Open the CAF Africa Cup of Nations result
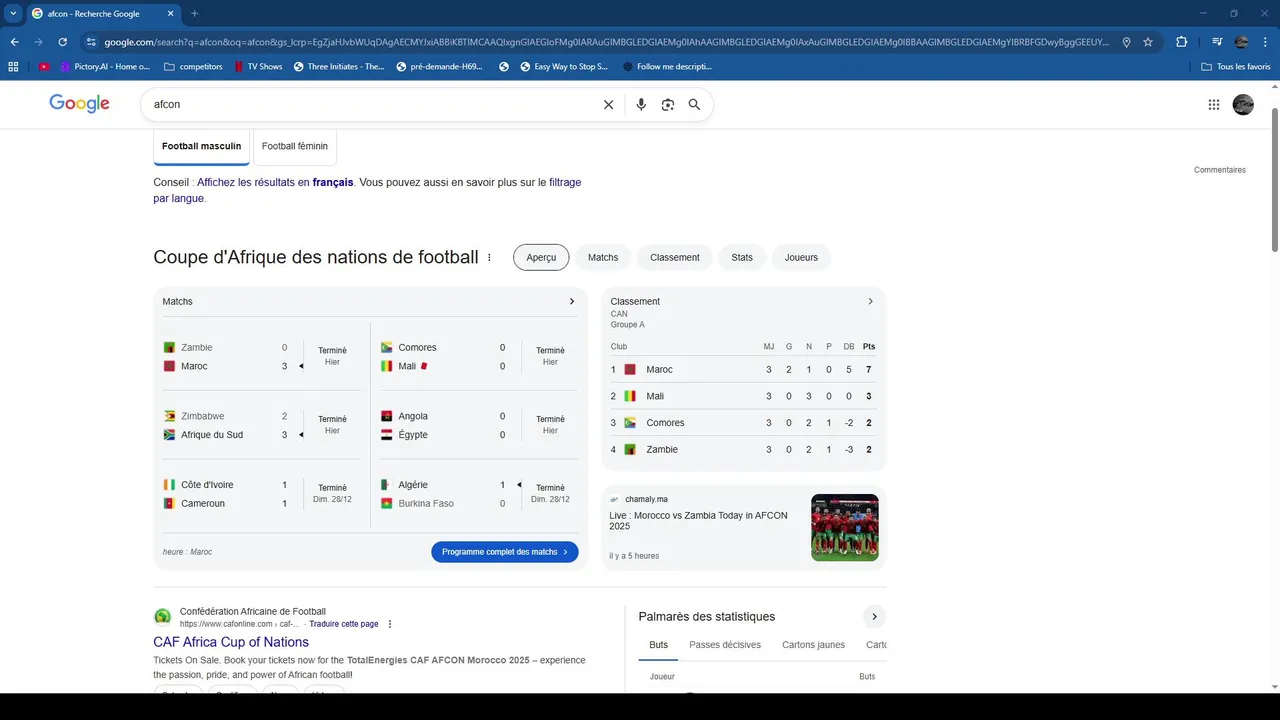Image resolution: width=1280 pixels, height=720 pixels. 231,642
